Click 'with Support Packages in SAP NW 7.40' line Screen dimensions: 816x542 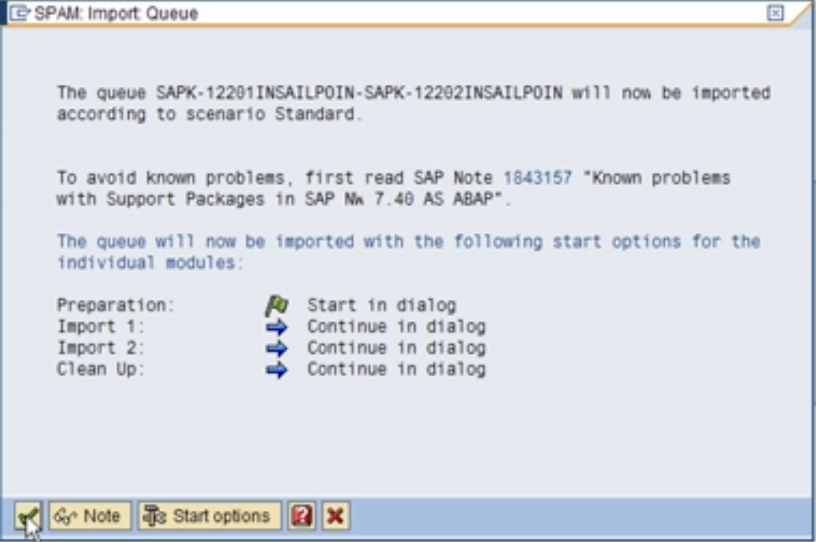tap(284, 199)
